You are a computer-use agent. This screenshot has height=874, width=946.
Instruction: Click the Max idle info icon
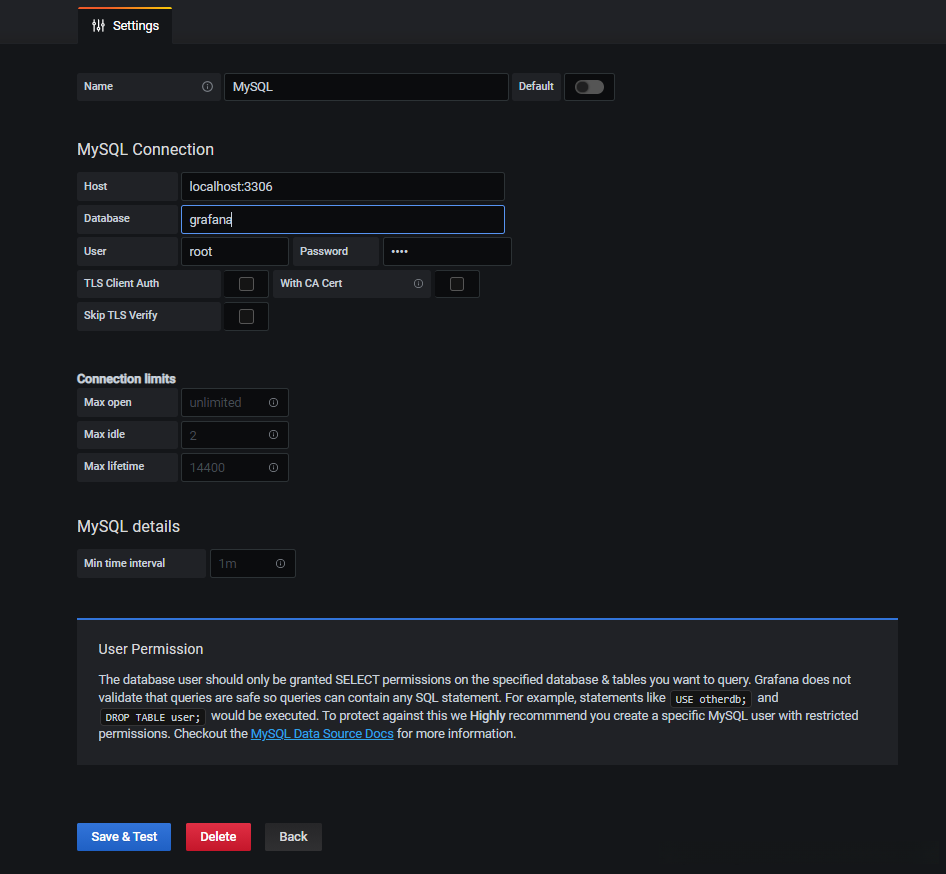[273, 434]
